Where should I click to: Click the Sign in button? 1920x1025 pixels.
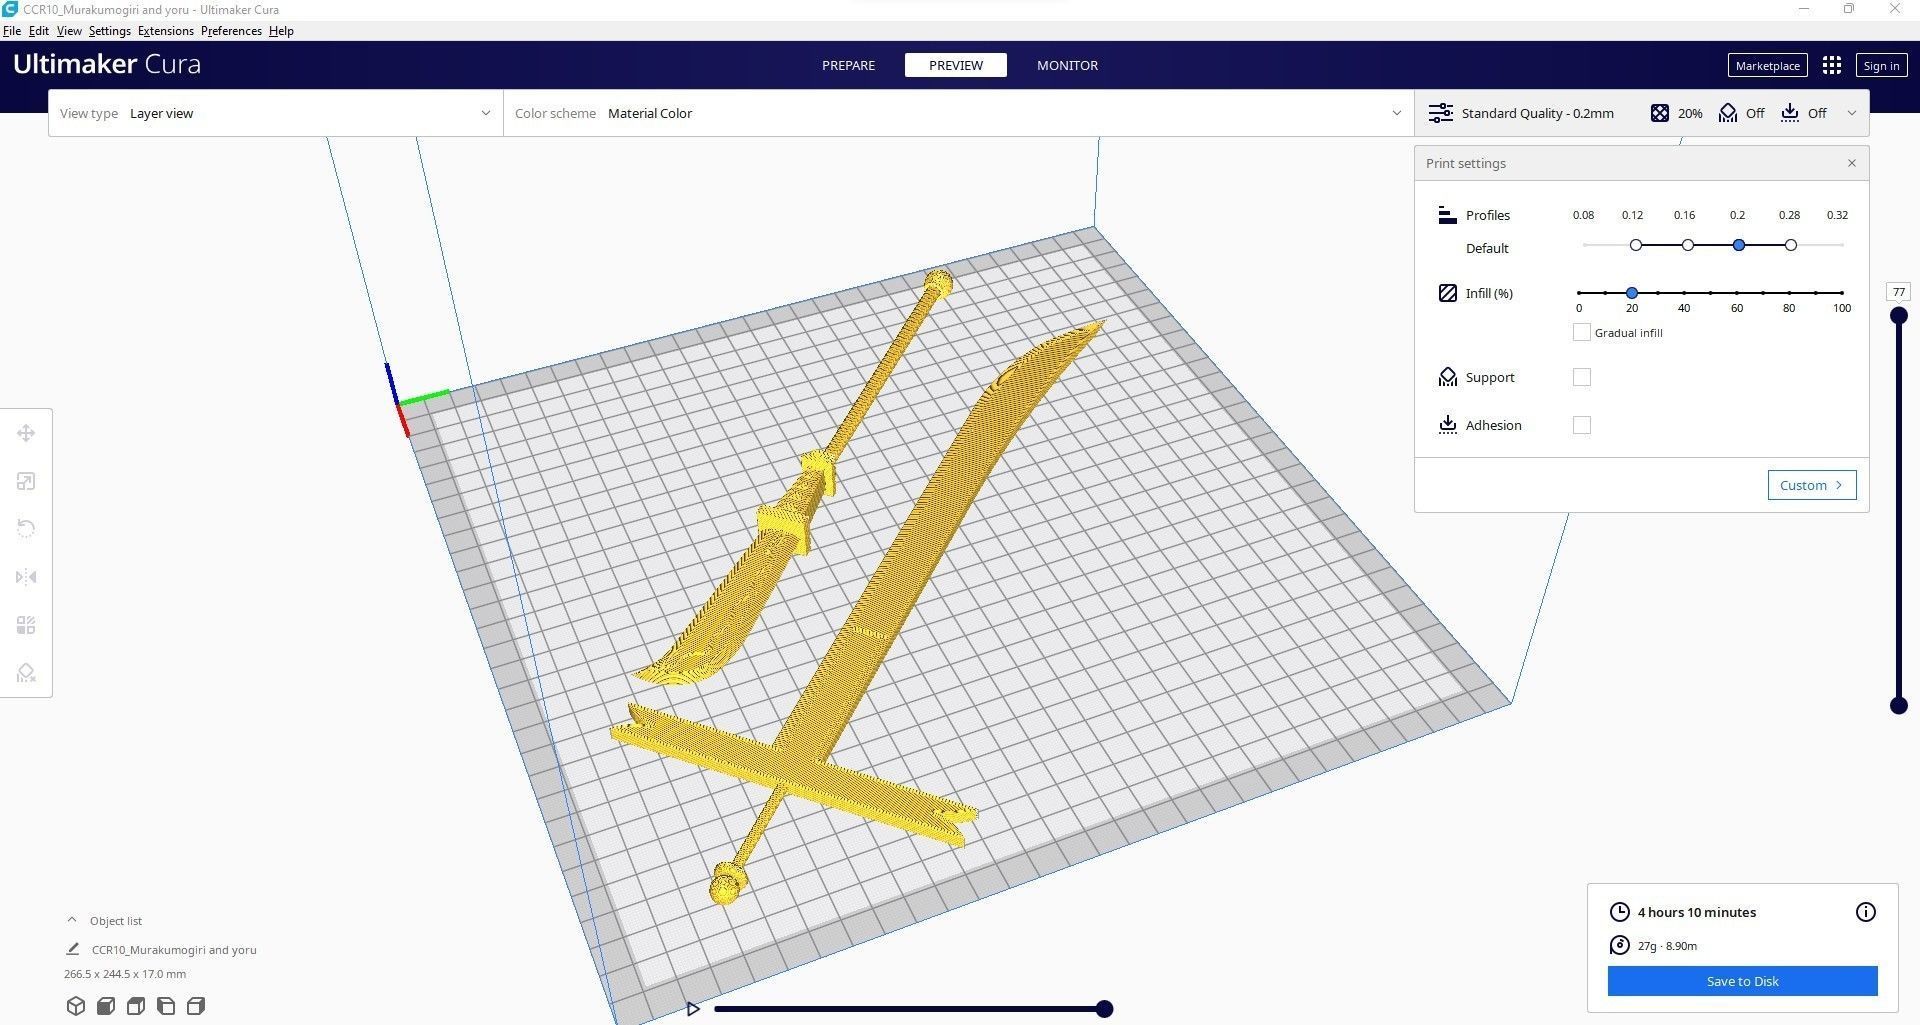[x=1881, y=65]
